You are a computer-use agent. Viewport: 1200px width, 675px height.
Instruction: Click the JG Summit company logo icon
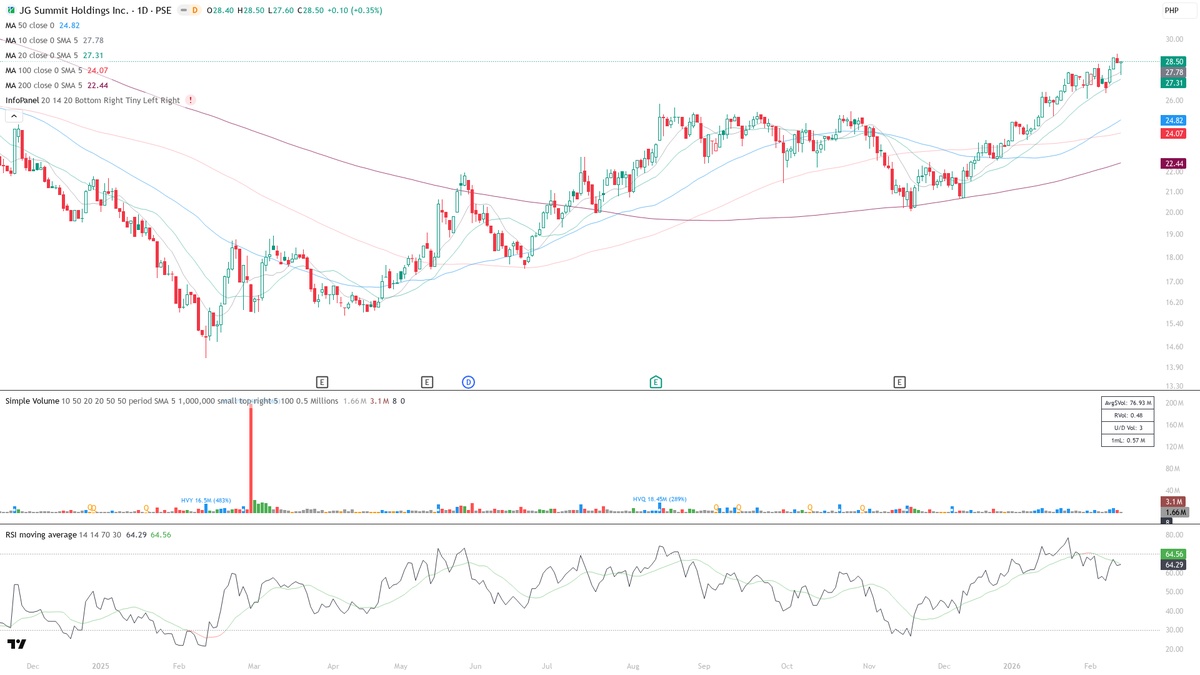click(11, 10)
